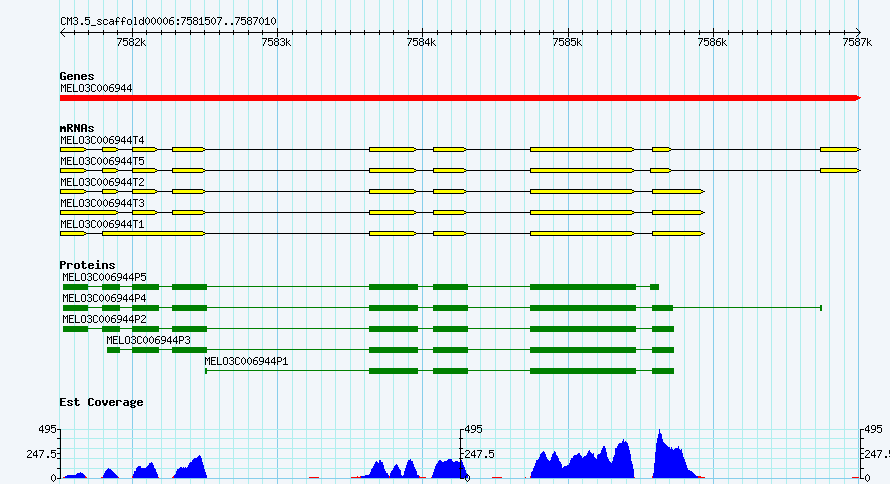Screen dimensions: 890x484
Task: Open transcript label MELO3C006944T2
Action: tap(102, 182)
